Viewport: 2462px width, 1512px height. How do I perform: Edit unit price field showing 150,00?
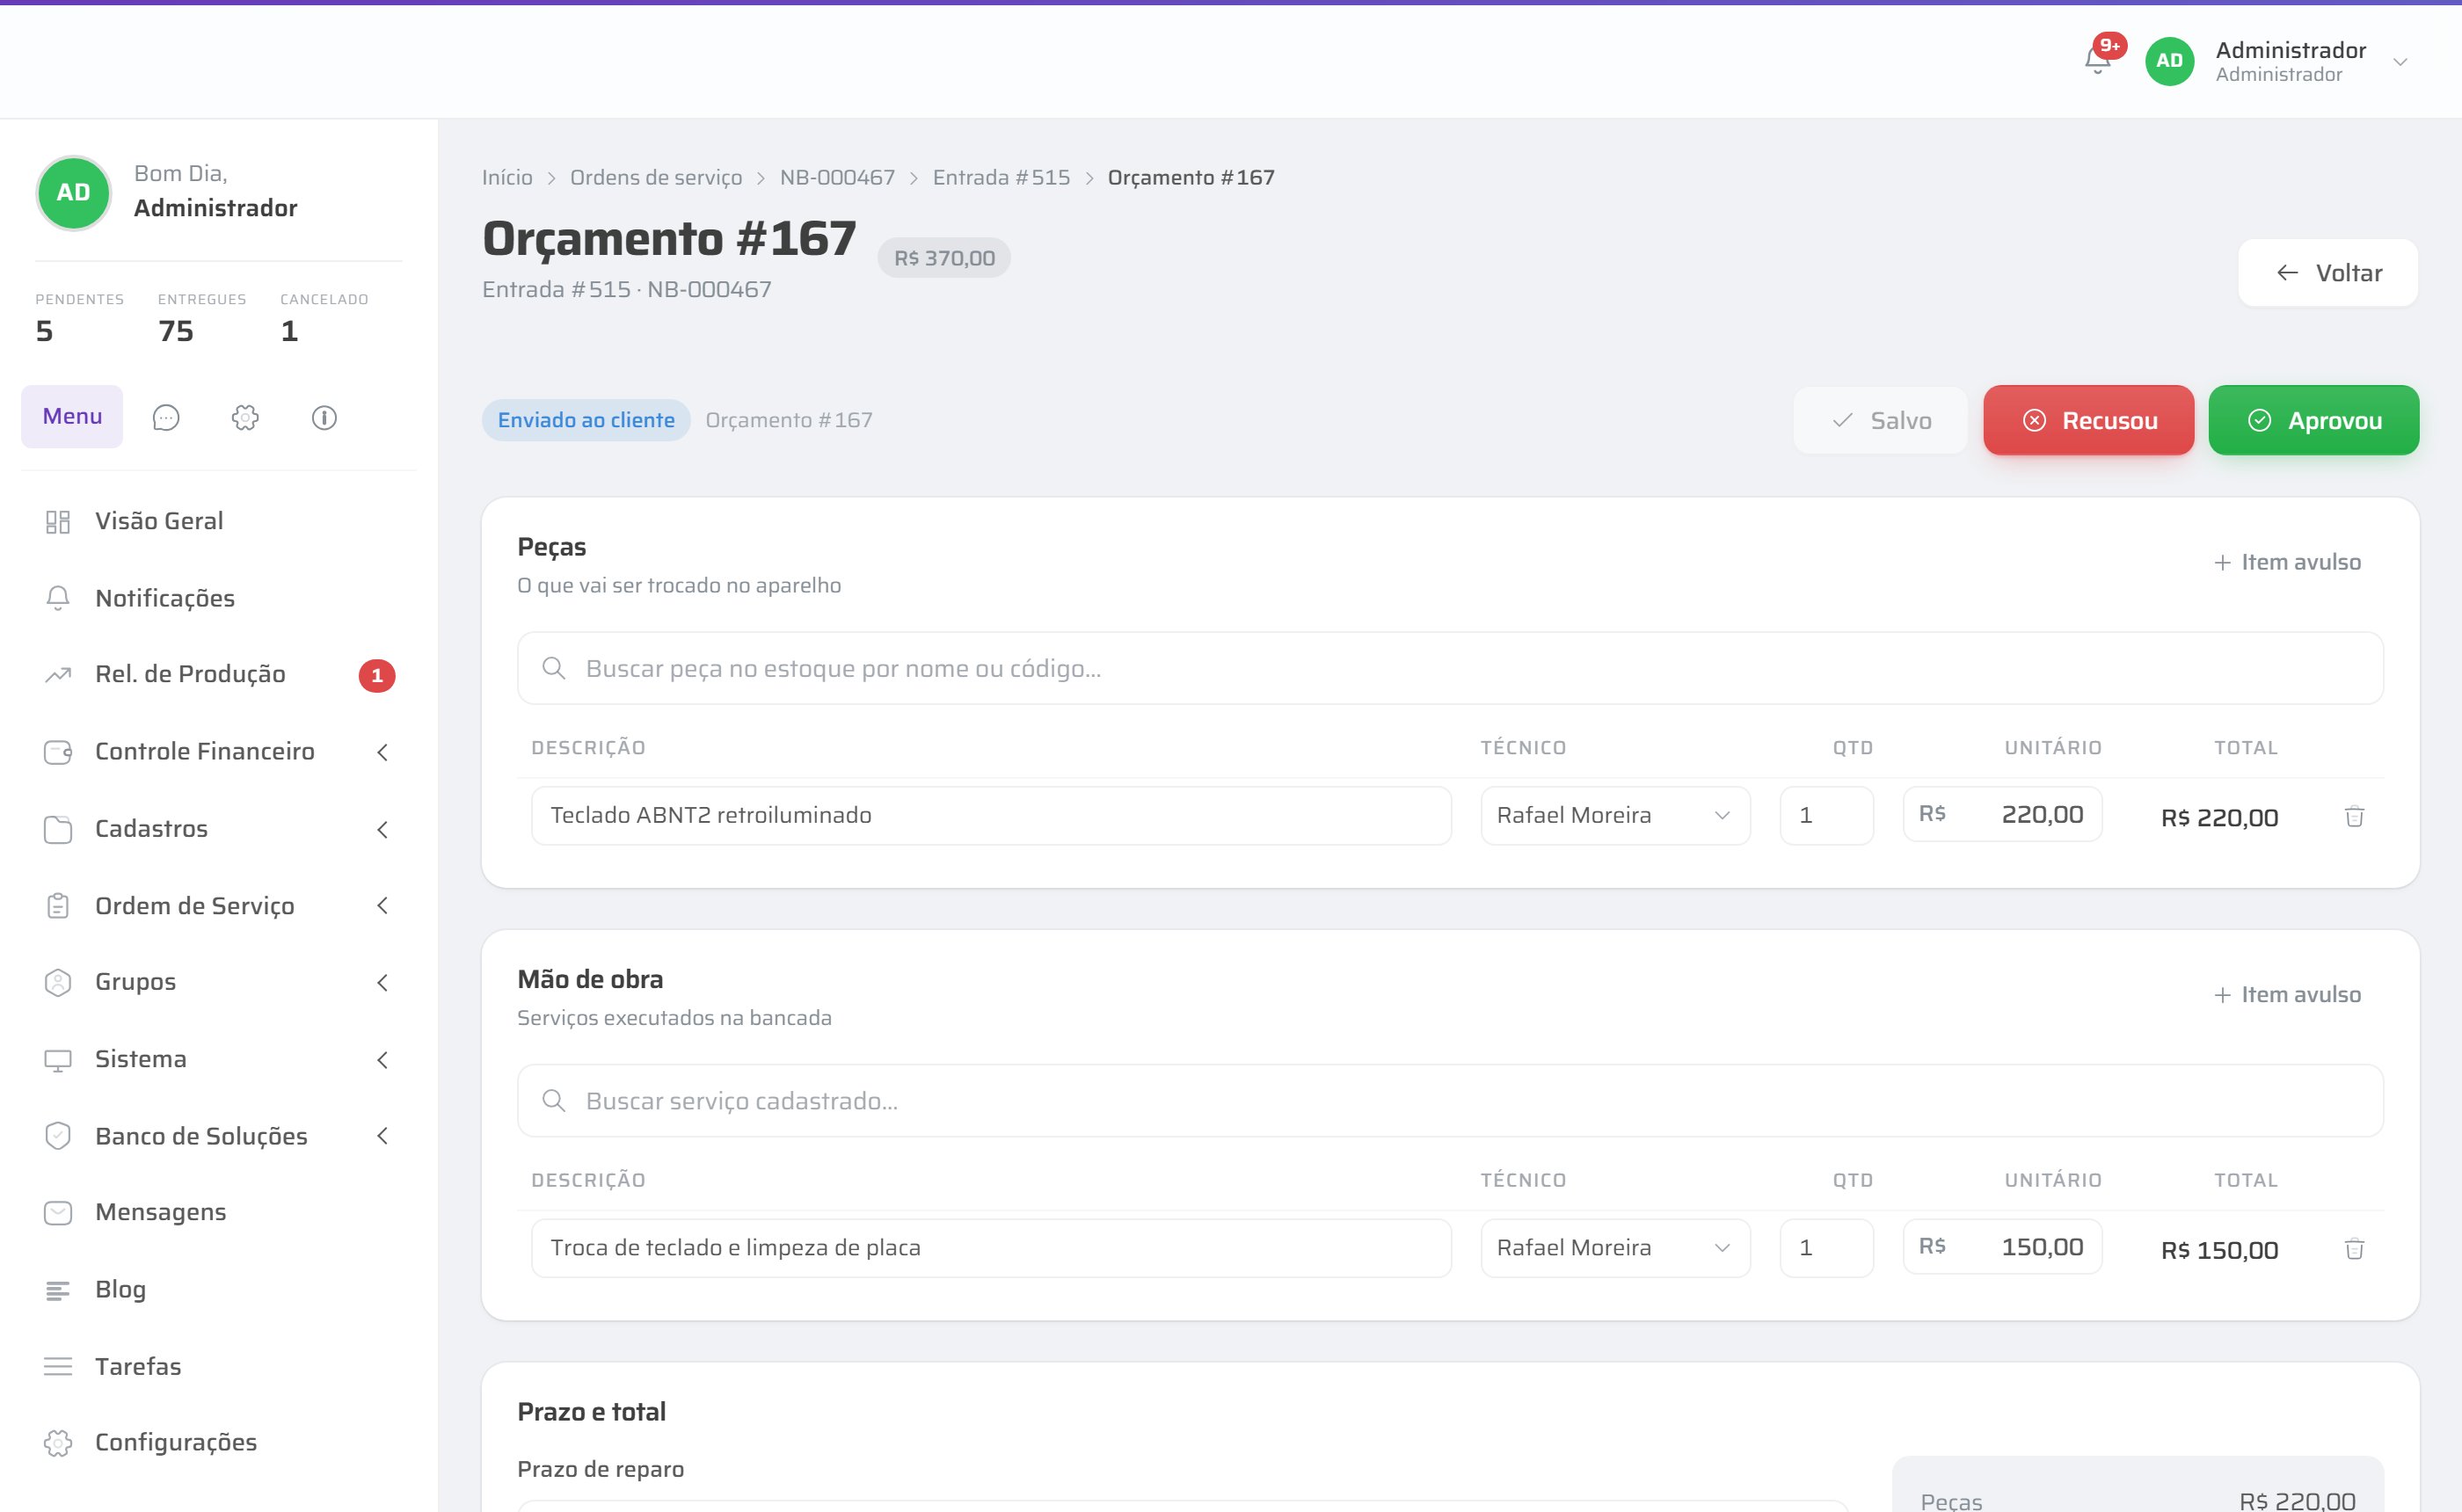tap(2002, 1247)
